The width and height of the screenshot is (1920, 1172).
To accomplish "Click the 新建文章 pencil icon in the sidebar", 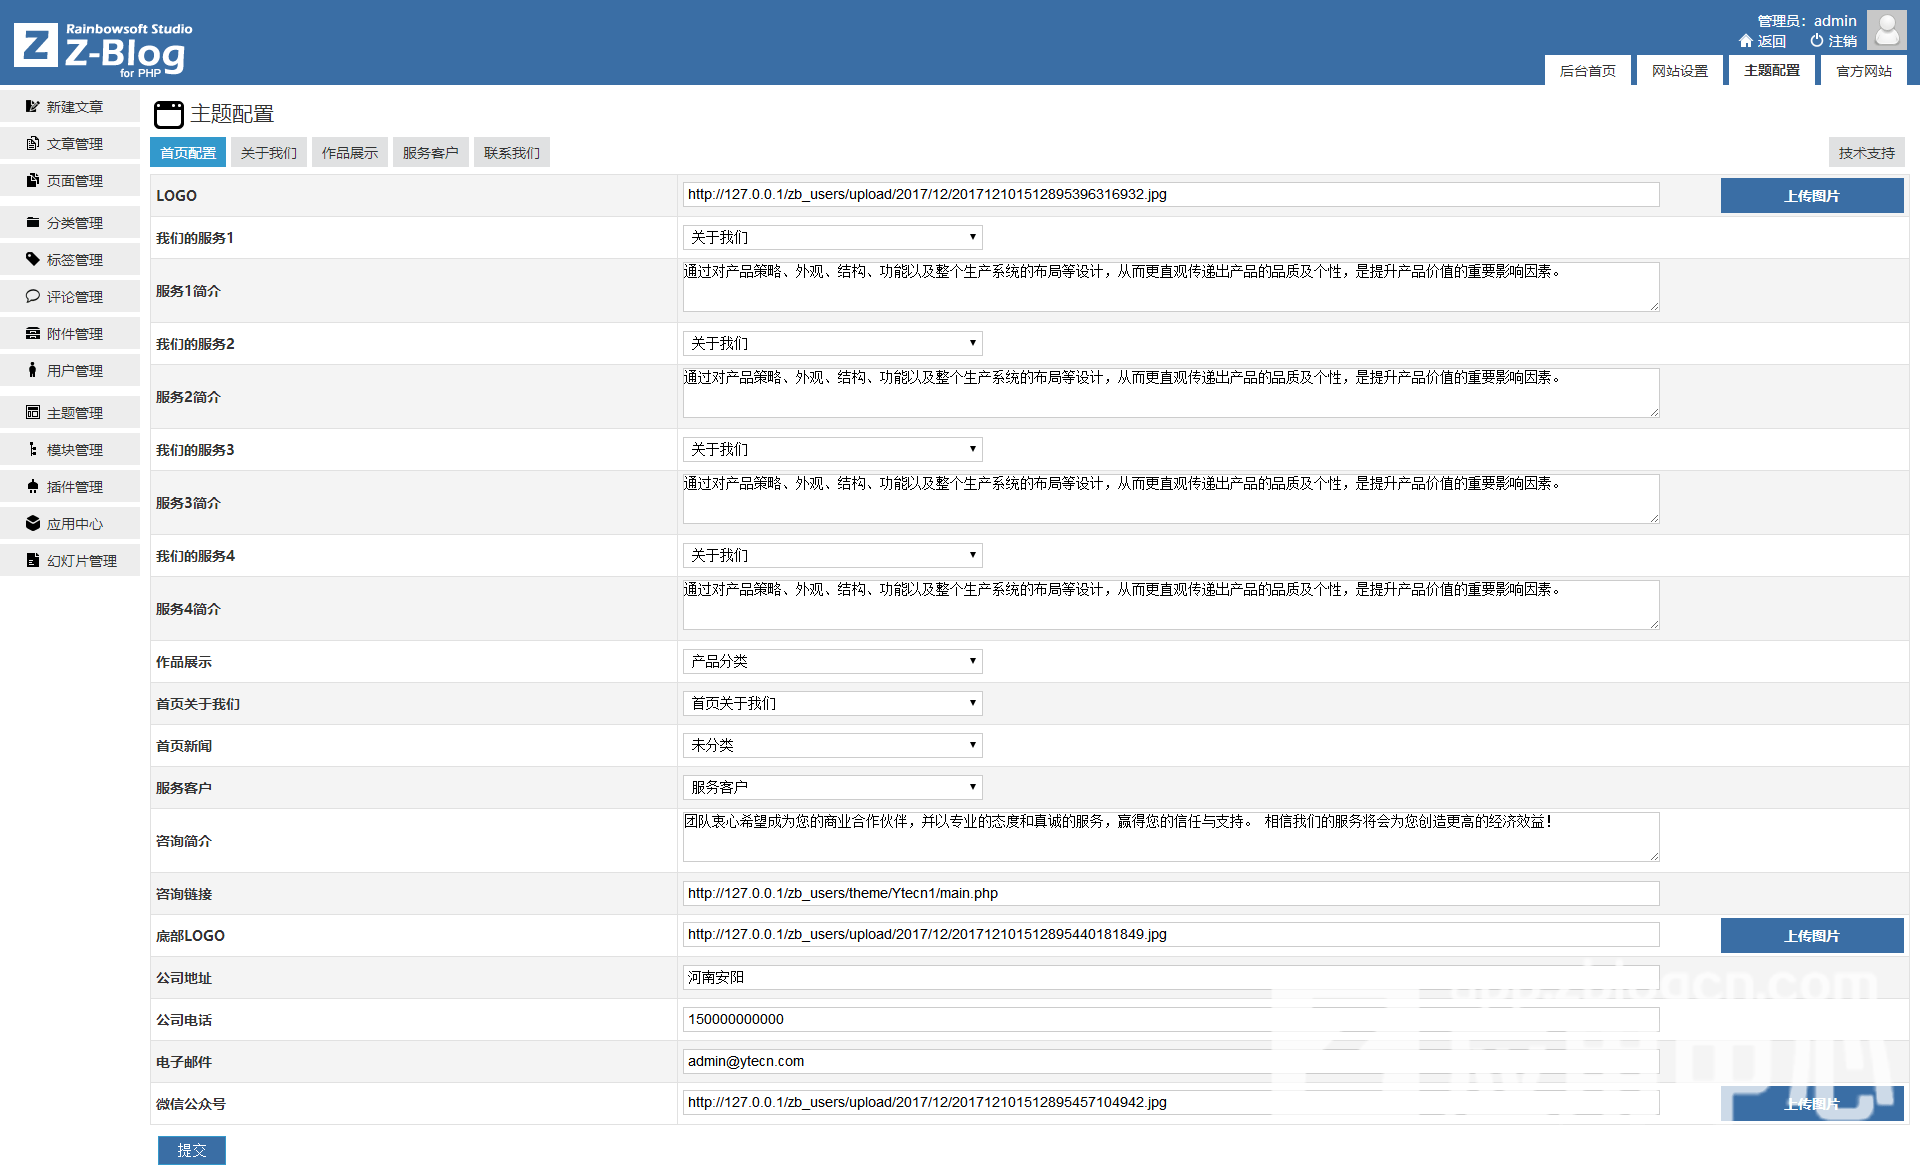I will (x=33, y=106).
